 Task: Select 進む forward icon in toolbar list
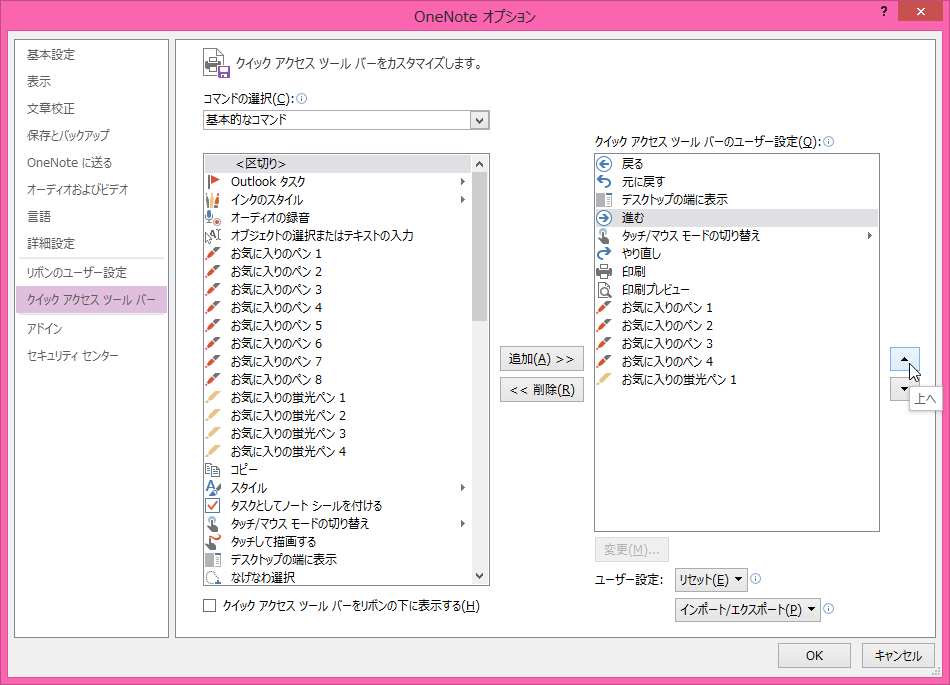(x=604, y=217)
